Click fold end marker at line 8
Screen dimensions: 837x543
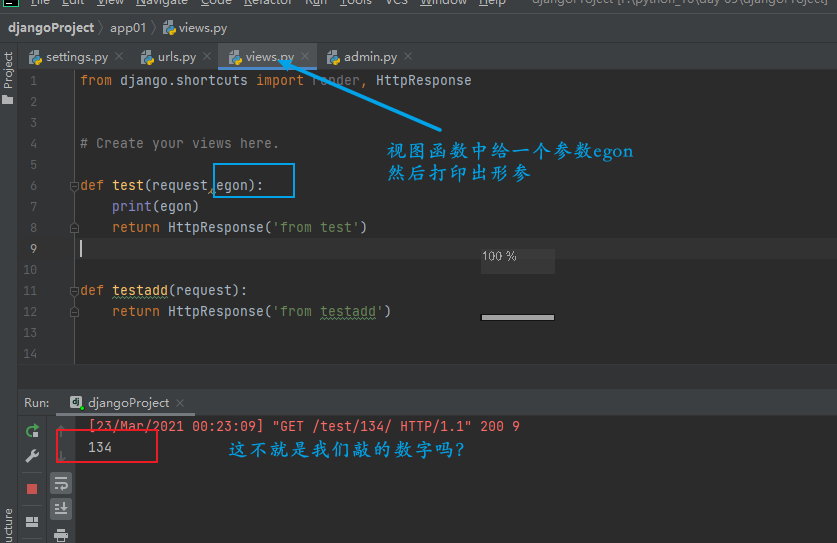pyautogui.click(x=74, y=228)
